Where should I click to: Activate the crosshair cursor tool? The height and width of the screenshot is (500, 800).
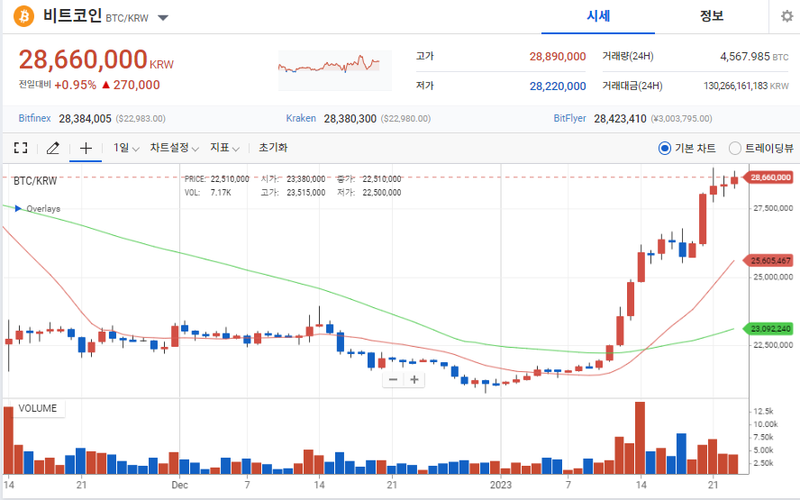86,148
